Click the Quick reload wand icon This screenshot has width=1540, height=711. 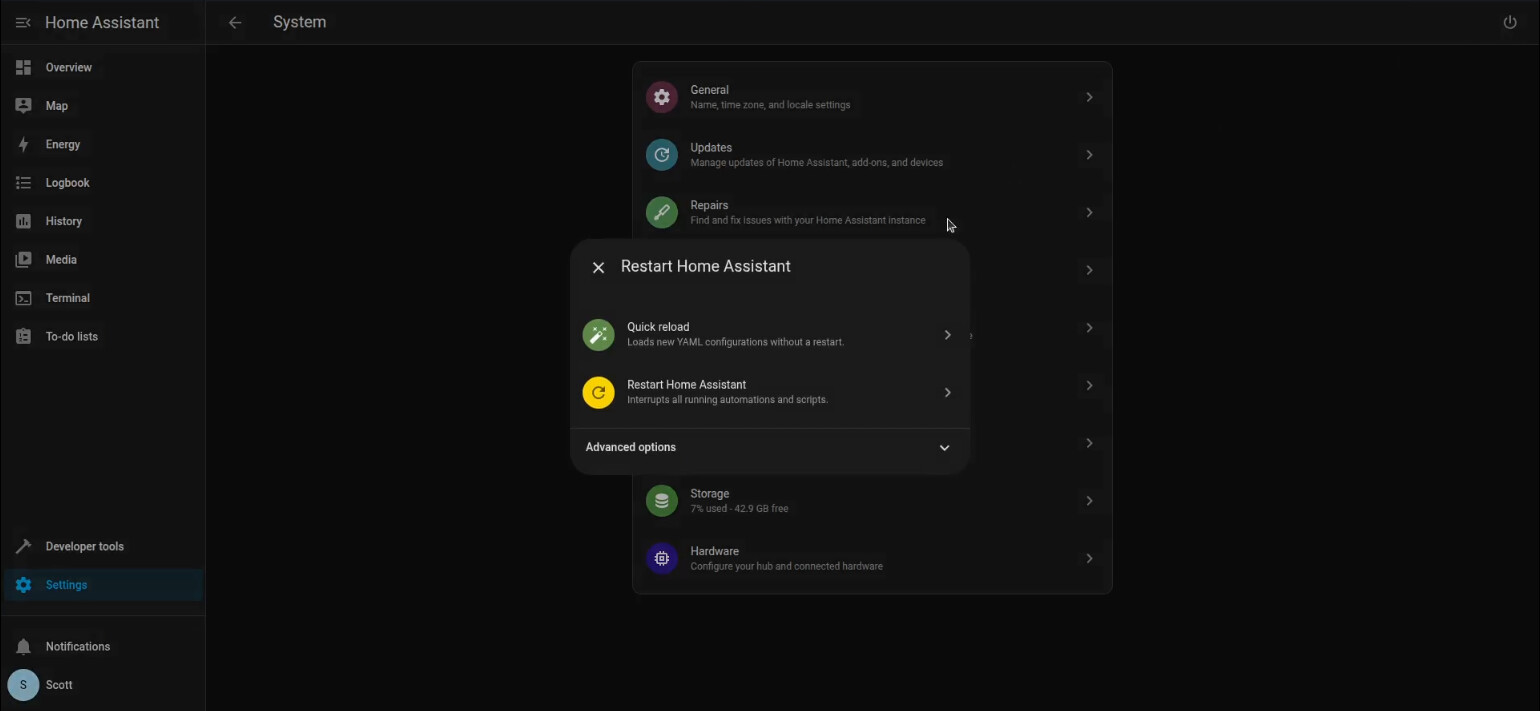click(598, 335)
